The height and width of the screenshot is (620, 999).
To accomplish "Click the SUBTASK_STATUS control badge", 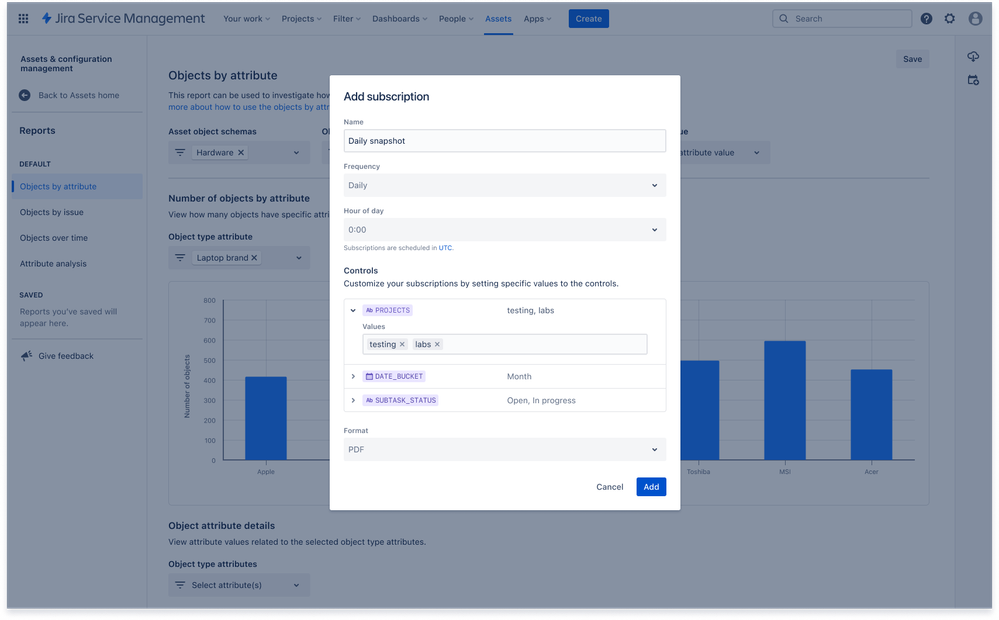I will pyautogui.click(x=400, y=400).
